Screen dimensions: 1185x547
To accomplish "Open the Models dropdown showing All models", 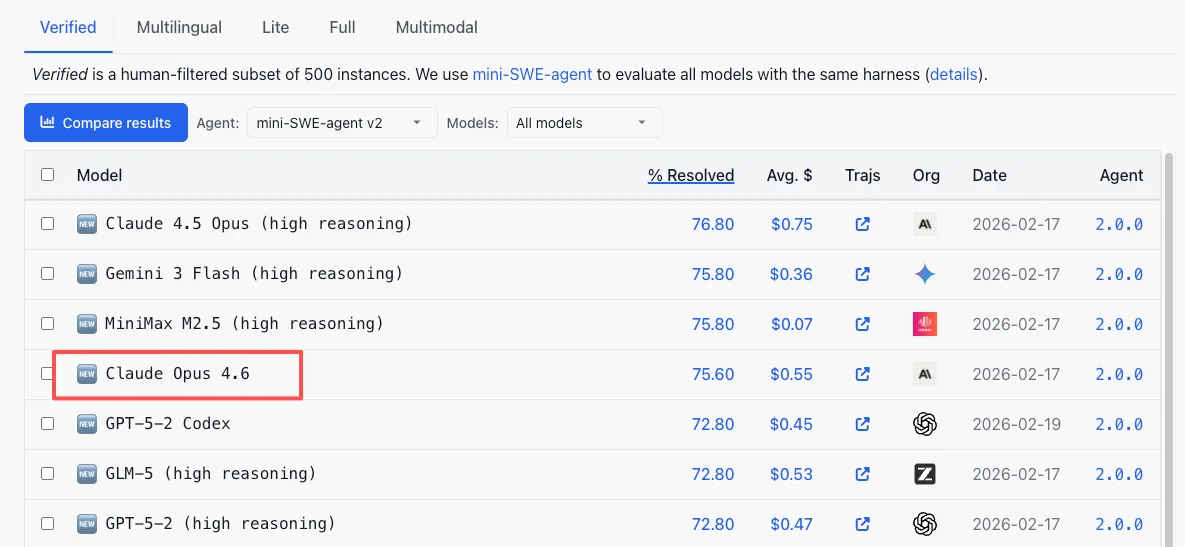I will 585,122.
